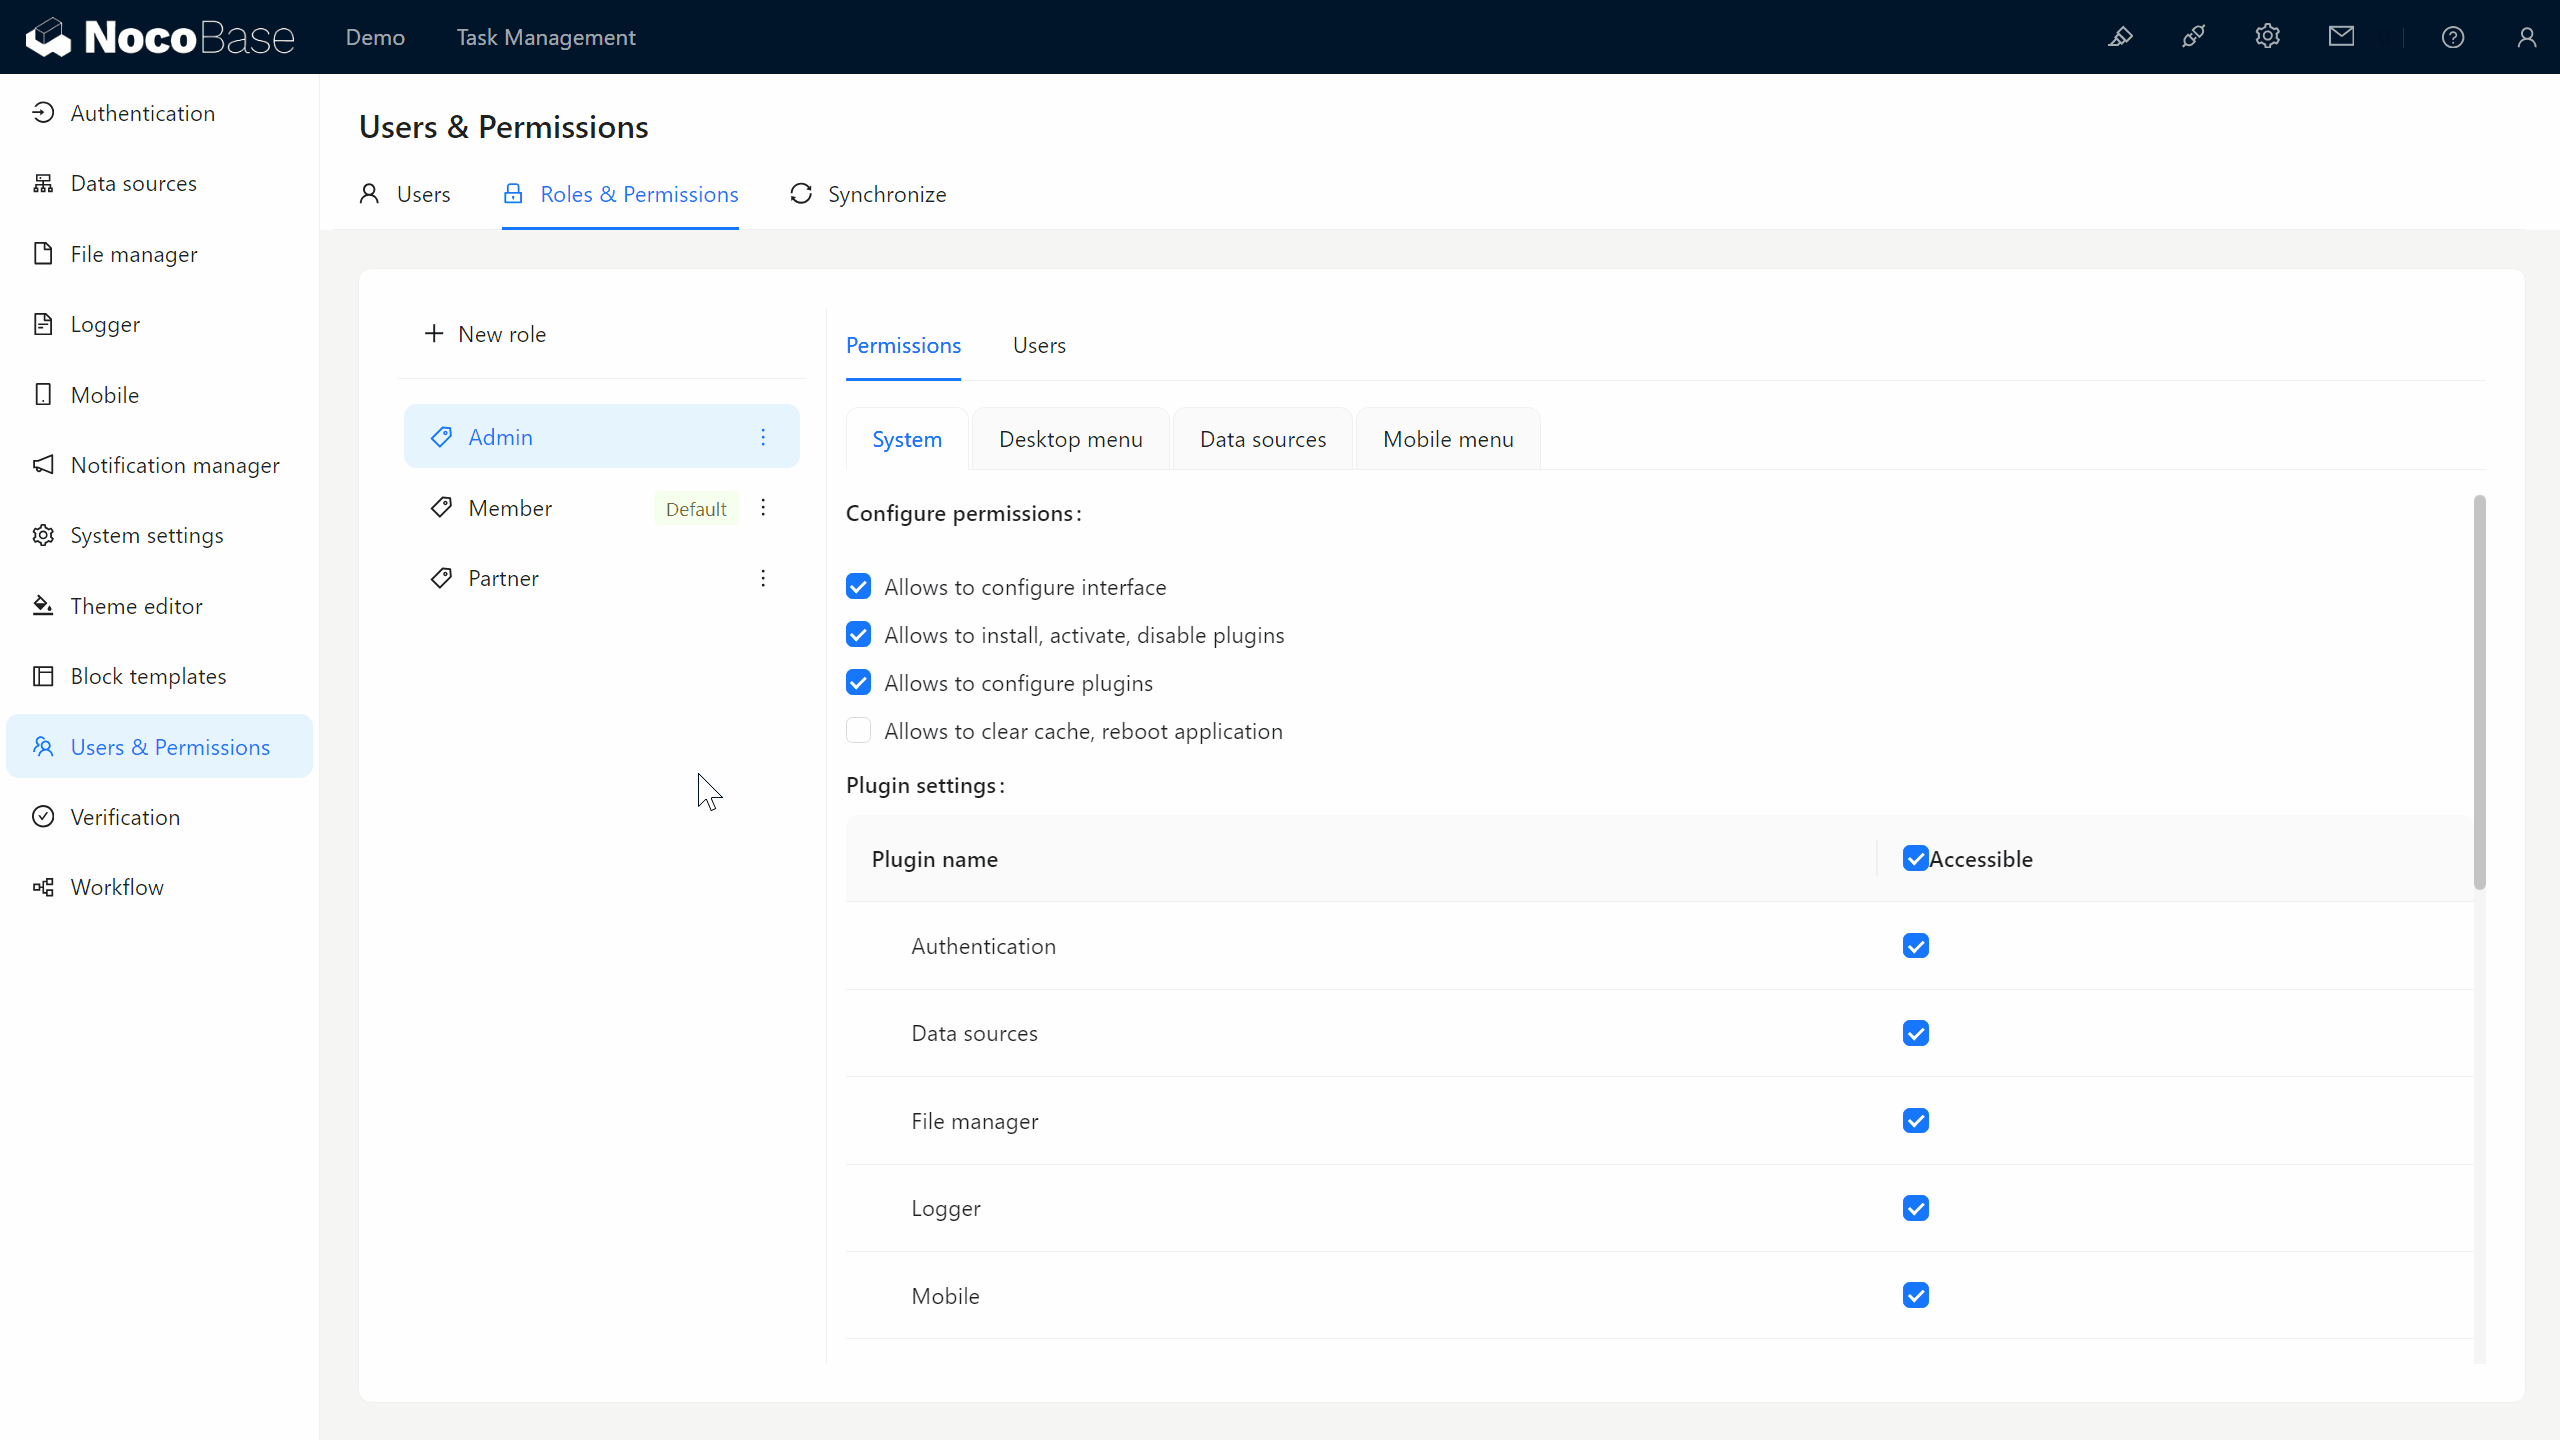Click the UI editor highlighter icon
Screen dimensions: 2560x1440
pyautogui.click(x=2120, y=37)
